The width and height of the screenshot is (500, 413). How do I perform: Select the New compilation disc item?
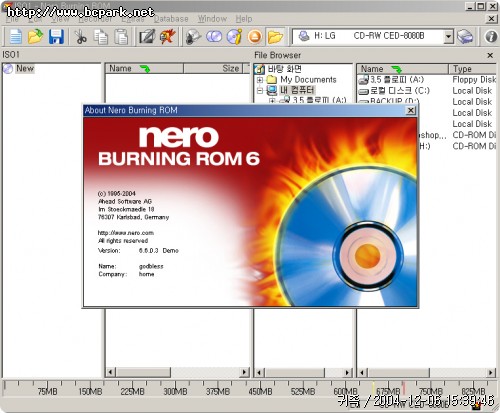pyautogui.click(x=19, y=68)
